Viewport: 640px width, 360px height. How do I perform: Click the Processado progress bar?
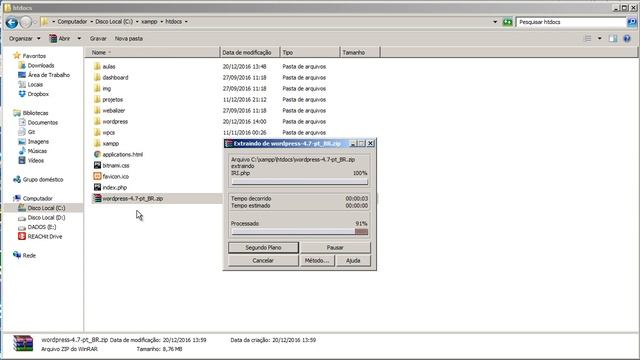tap(300, 232)
